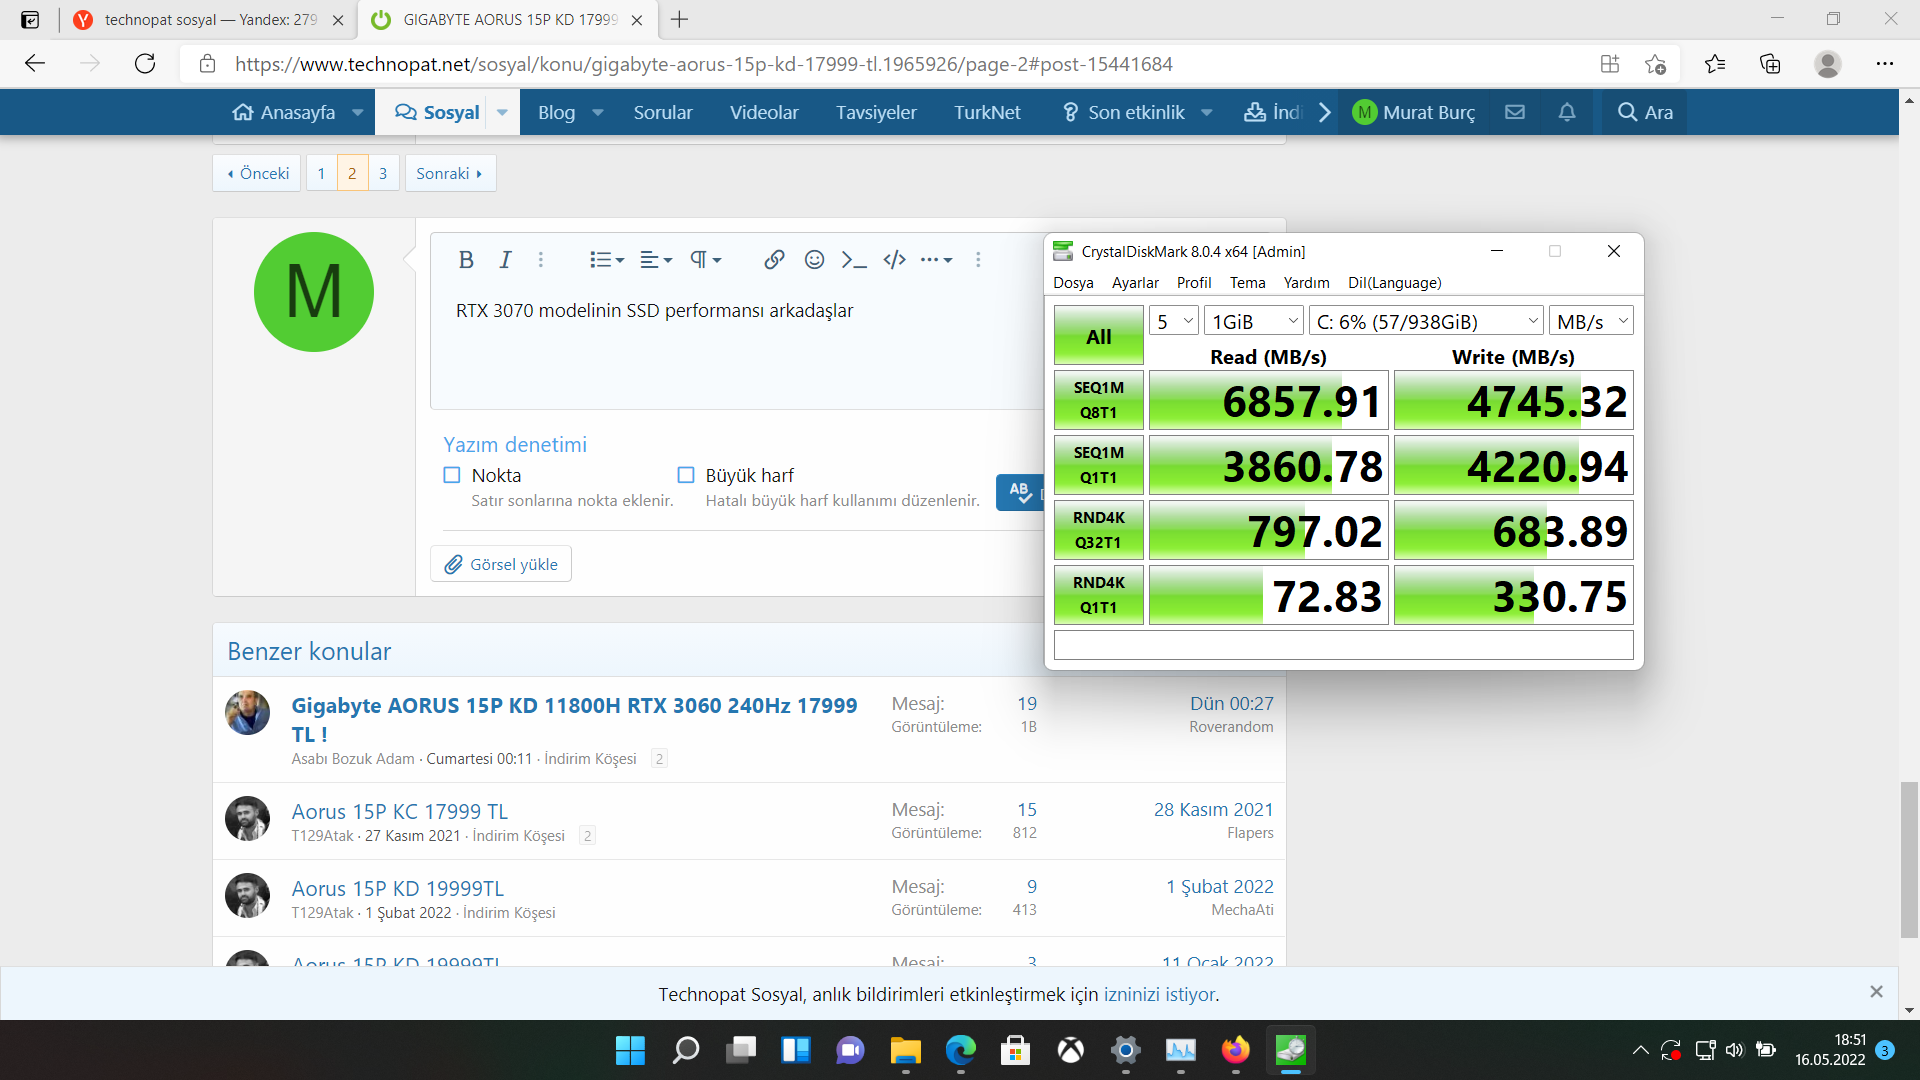Open the notifications bell icon
Screen dimensions: 1920x1080
point(1567,112)
